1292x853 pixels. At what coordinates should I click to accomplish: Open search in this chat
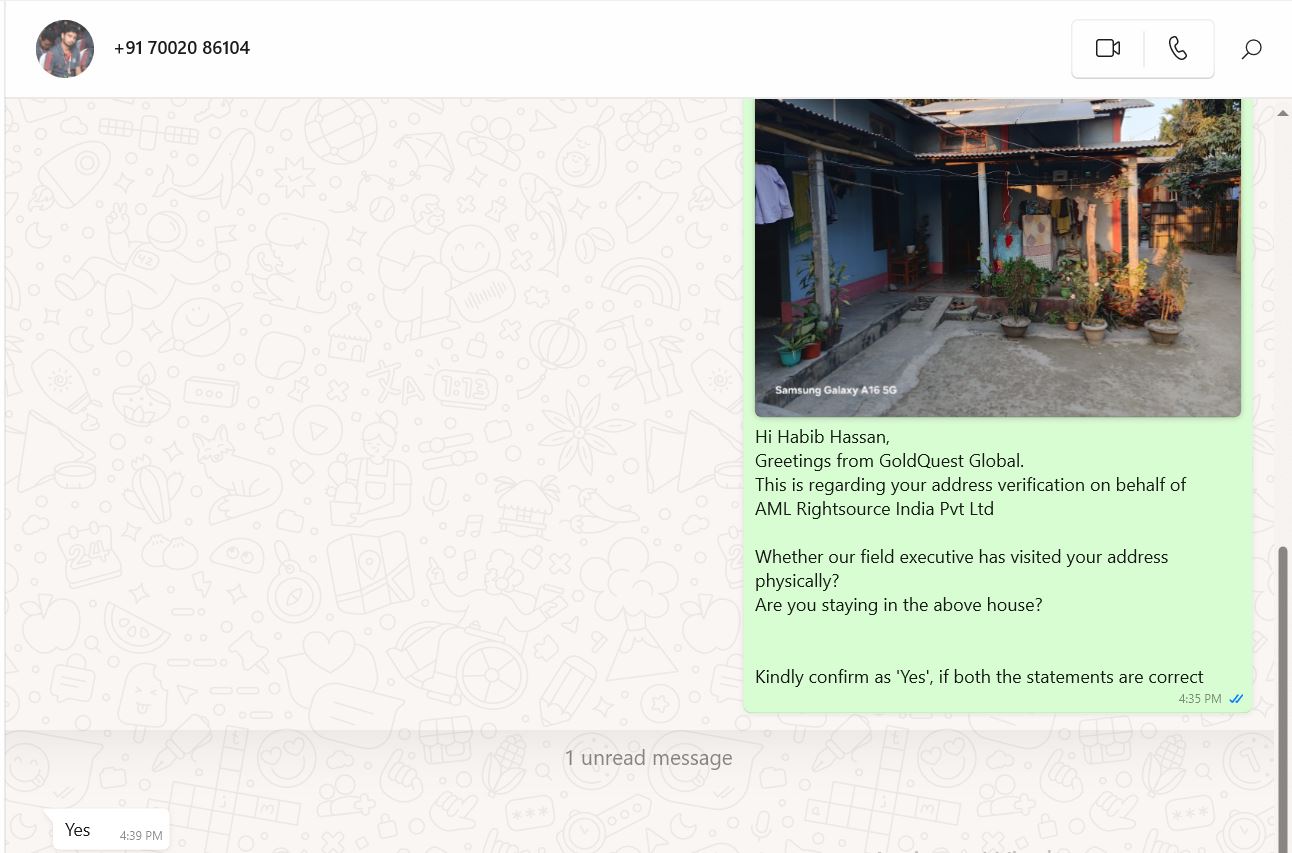[x=1251, y=48]
